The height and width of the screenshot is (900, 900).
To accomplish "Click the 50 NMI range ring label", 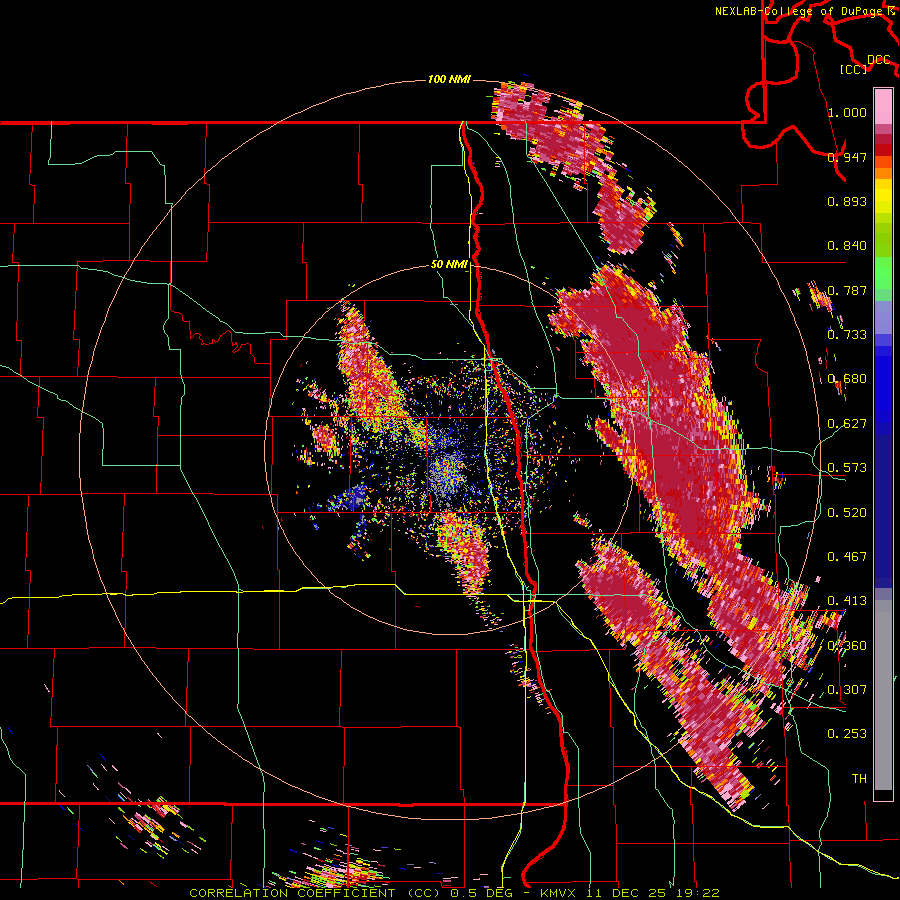I will coord(449,265).
